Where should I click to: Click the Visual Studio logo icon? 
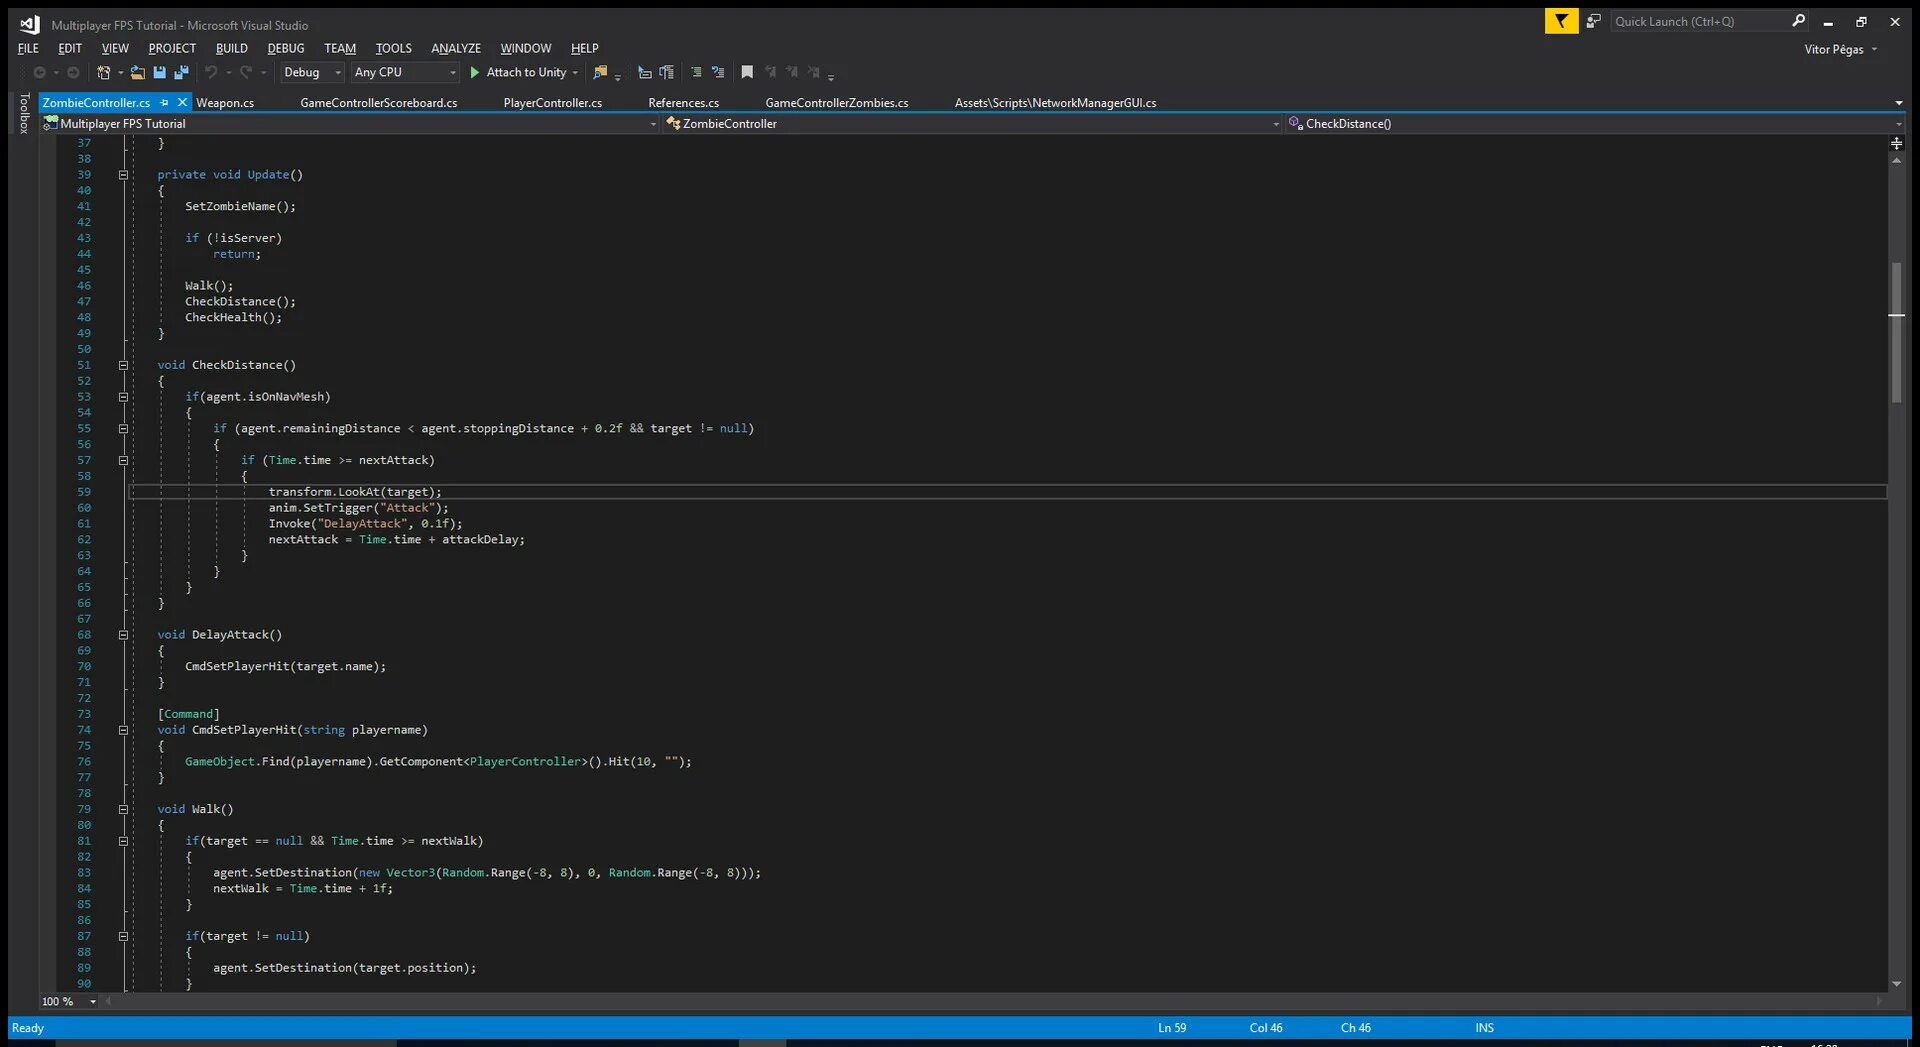(x=29, y=24)
